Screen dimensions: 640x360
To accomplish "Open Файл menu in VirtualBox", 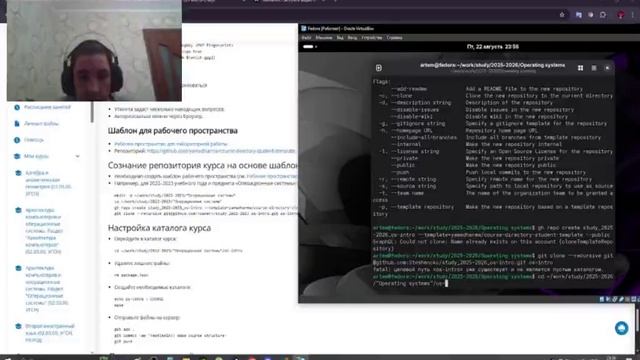I will click(307, 38).
